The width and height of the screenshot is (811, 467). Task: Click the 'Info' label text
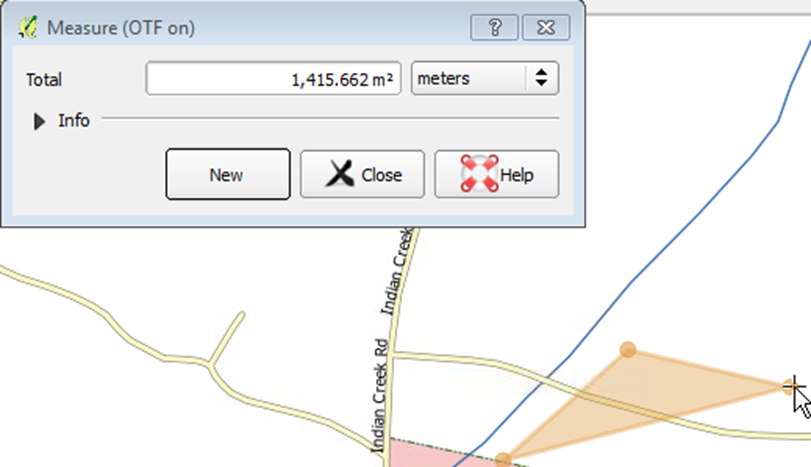(73, 120)
